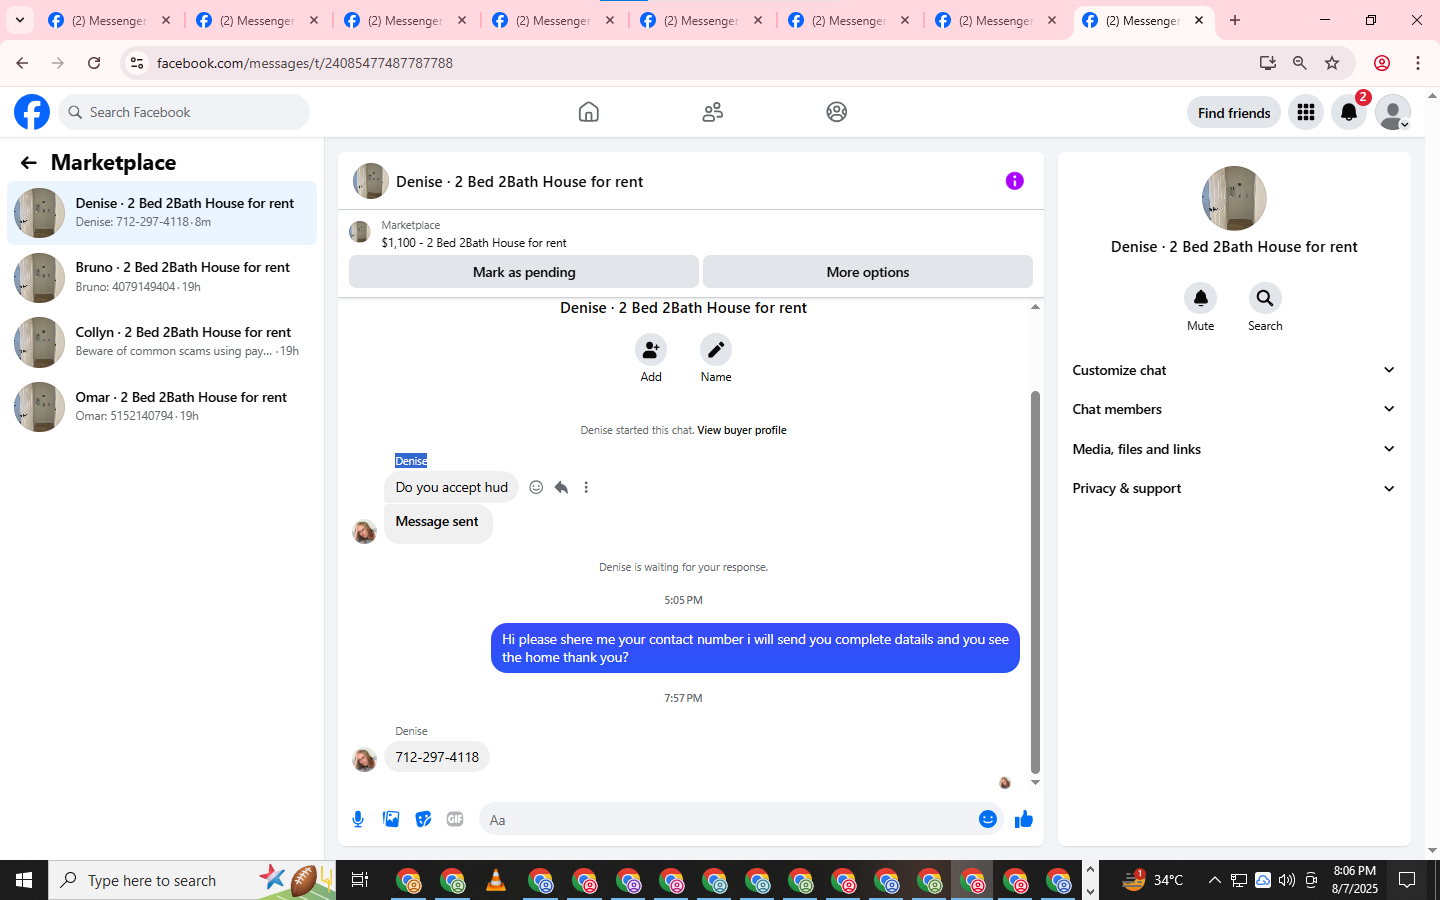The height and width of the screenshot is (900, 1440).
Task: Show hidden system tray icons
Action: [1214, 880]
